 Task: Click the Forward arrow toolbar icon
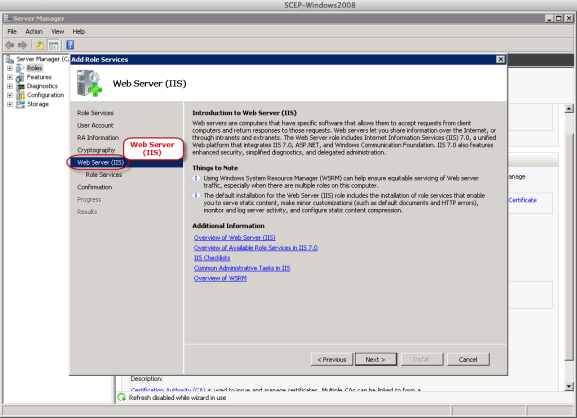click(x=22, y=45)
